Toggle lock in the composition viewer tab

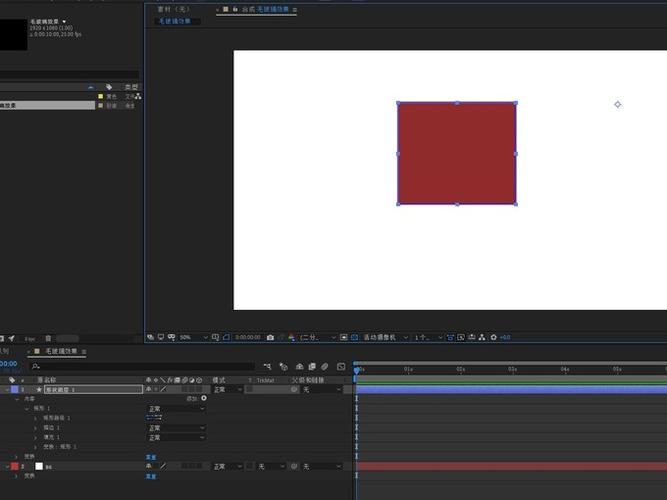pos(235,9)
